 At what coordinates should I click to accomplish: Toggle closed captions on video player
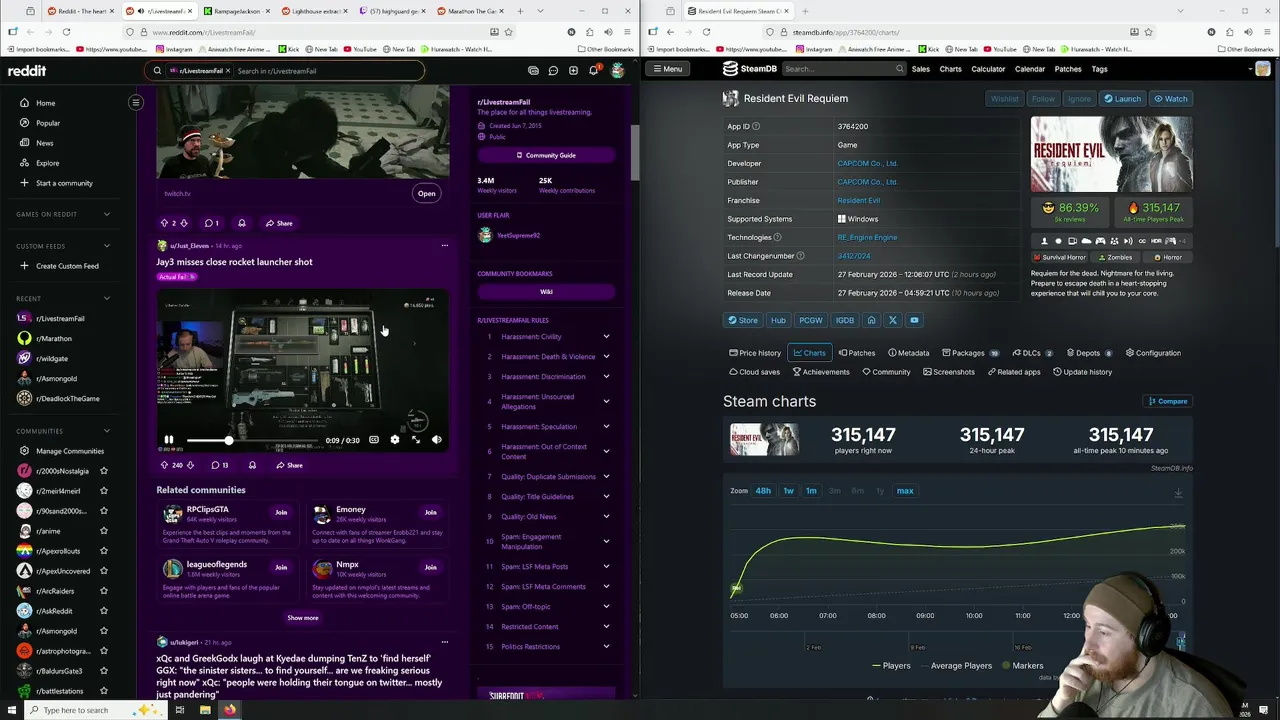coord(374,440)
